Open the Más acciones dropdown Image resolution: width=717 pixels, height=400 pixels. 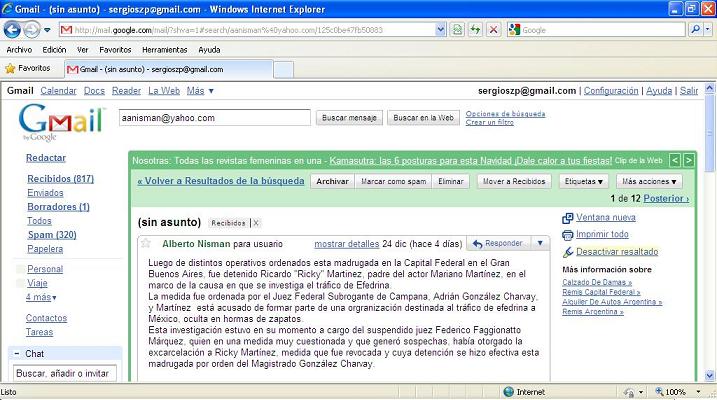649,181
